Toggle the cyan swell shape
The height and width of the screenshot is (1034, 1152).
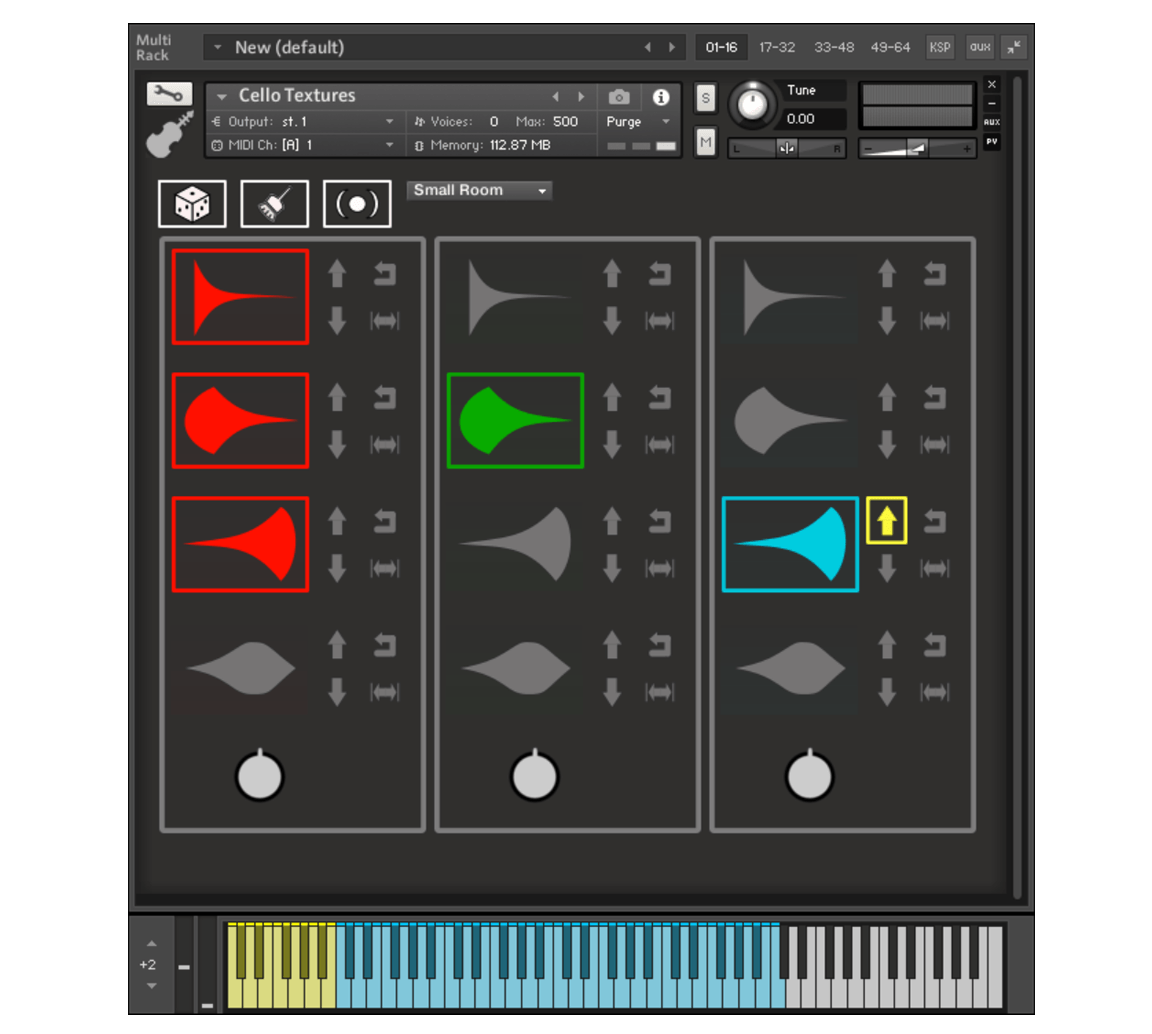pos(790,544)
